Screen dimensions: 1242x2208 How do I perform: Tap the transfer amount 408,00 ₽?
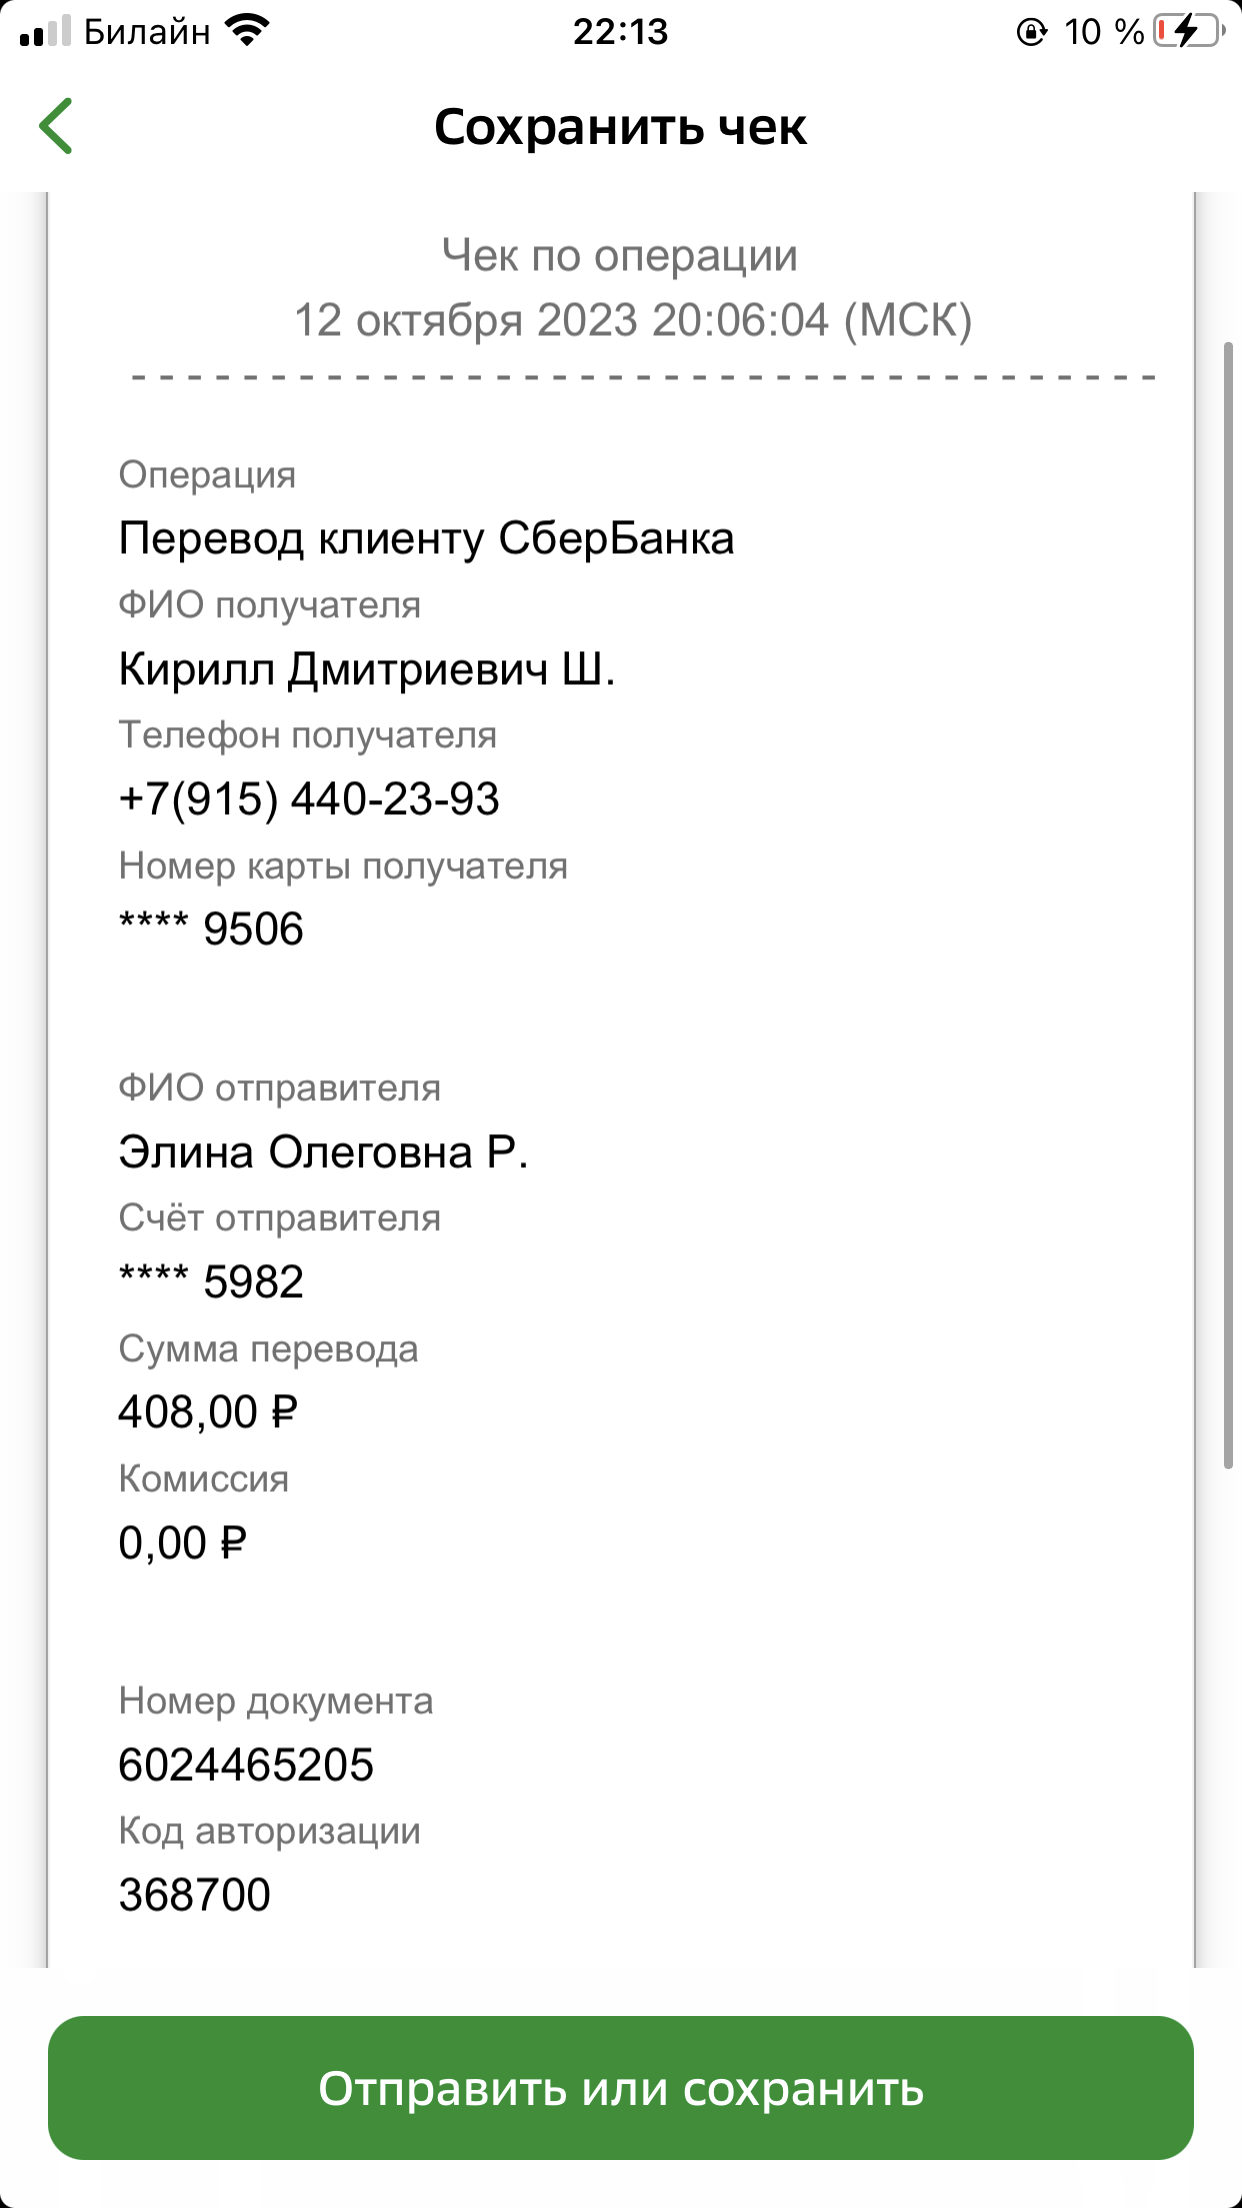(x=208, y=1412)
